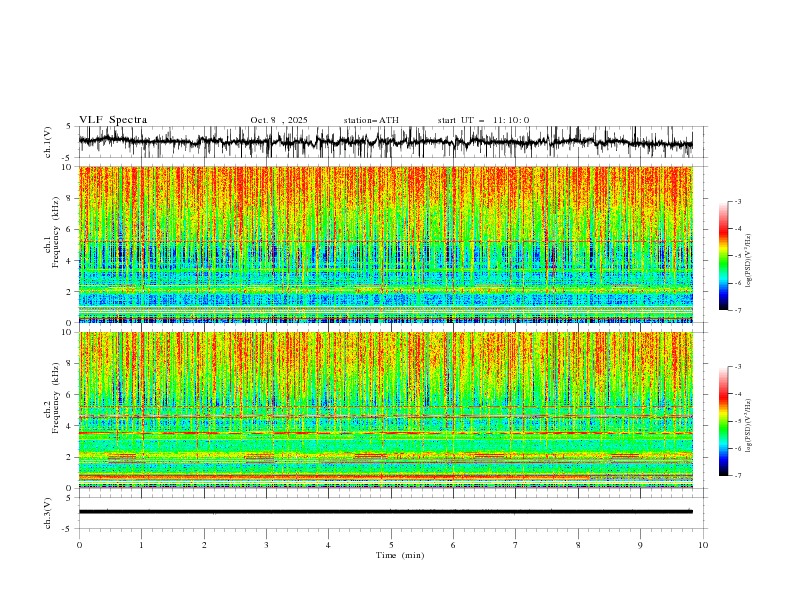This screenshot has width=792, height=612.
Task: Click the "start UT = 11:10:0" header text
Action: 483,120
